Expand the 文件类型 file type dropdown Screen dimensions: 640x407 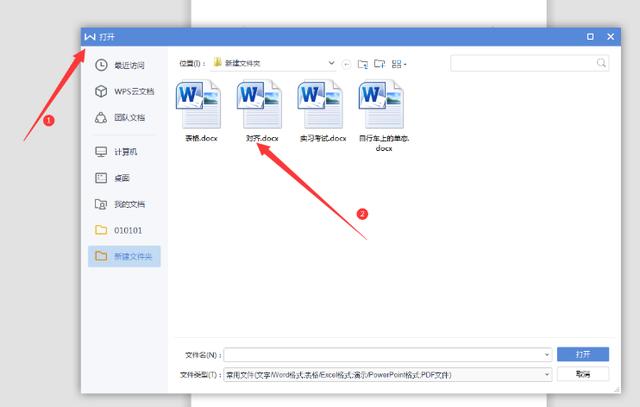pos(547,374)
